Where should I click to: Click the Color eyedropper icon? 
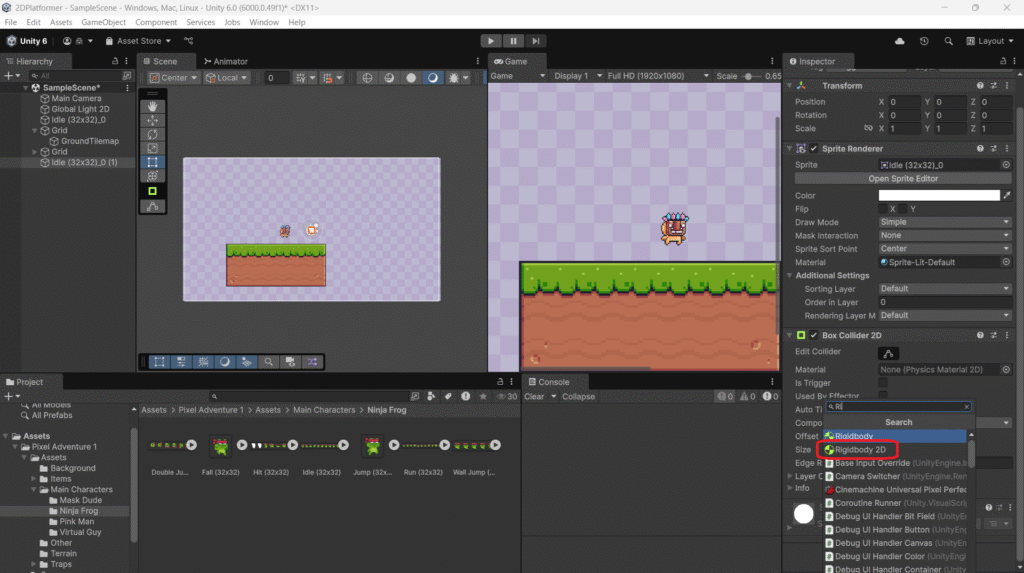(x=1006, y=195)
